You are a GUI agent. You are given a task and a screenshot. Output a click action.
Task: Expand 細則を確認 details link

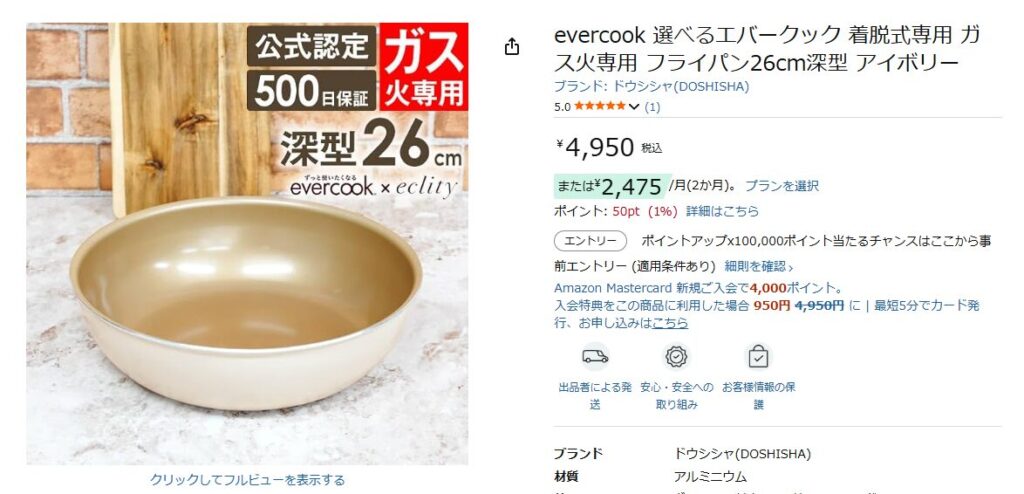(x=759, y=267)
